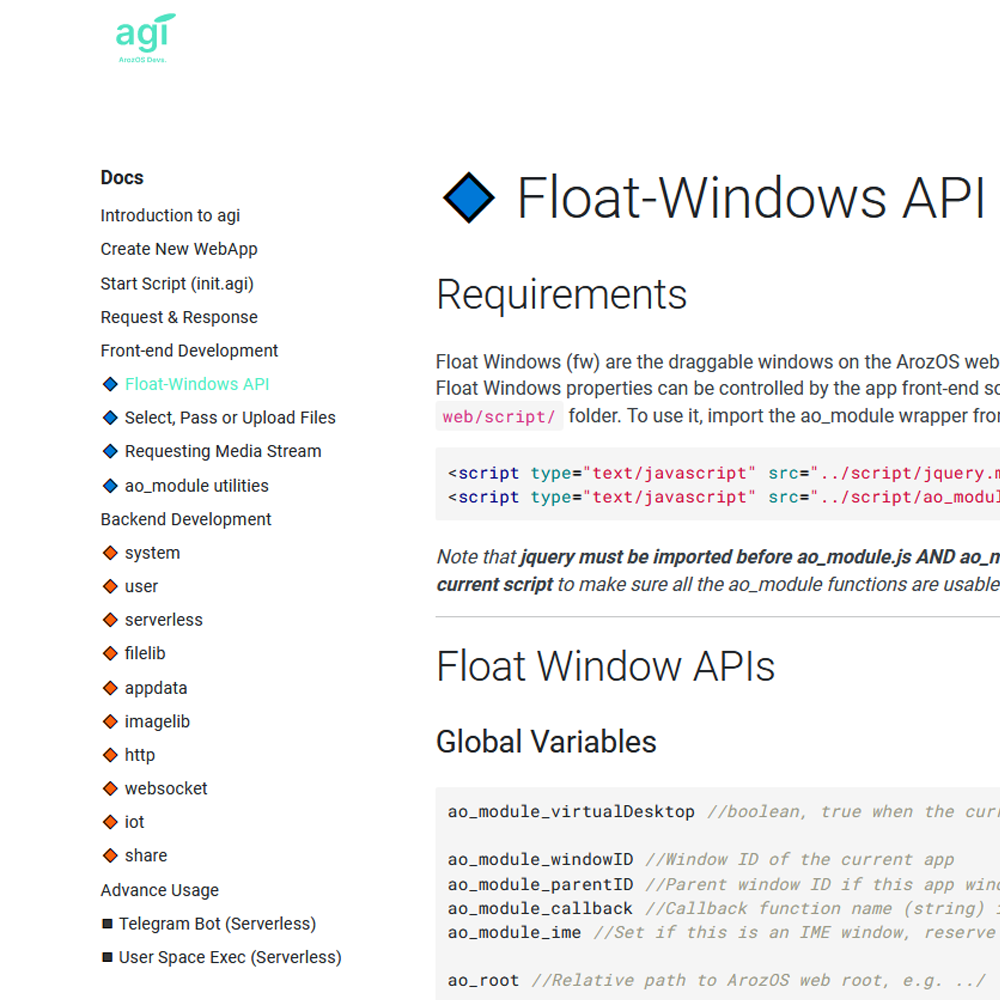Screen dimensions: 1000x1000
Task: Open Introduction to agi page
Action: pyautogui.click(x=170, y=216)
